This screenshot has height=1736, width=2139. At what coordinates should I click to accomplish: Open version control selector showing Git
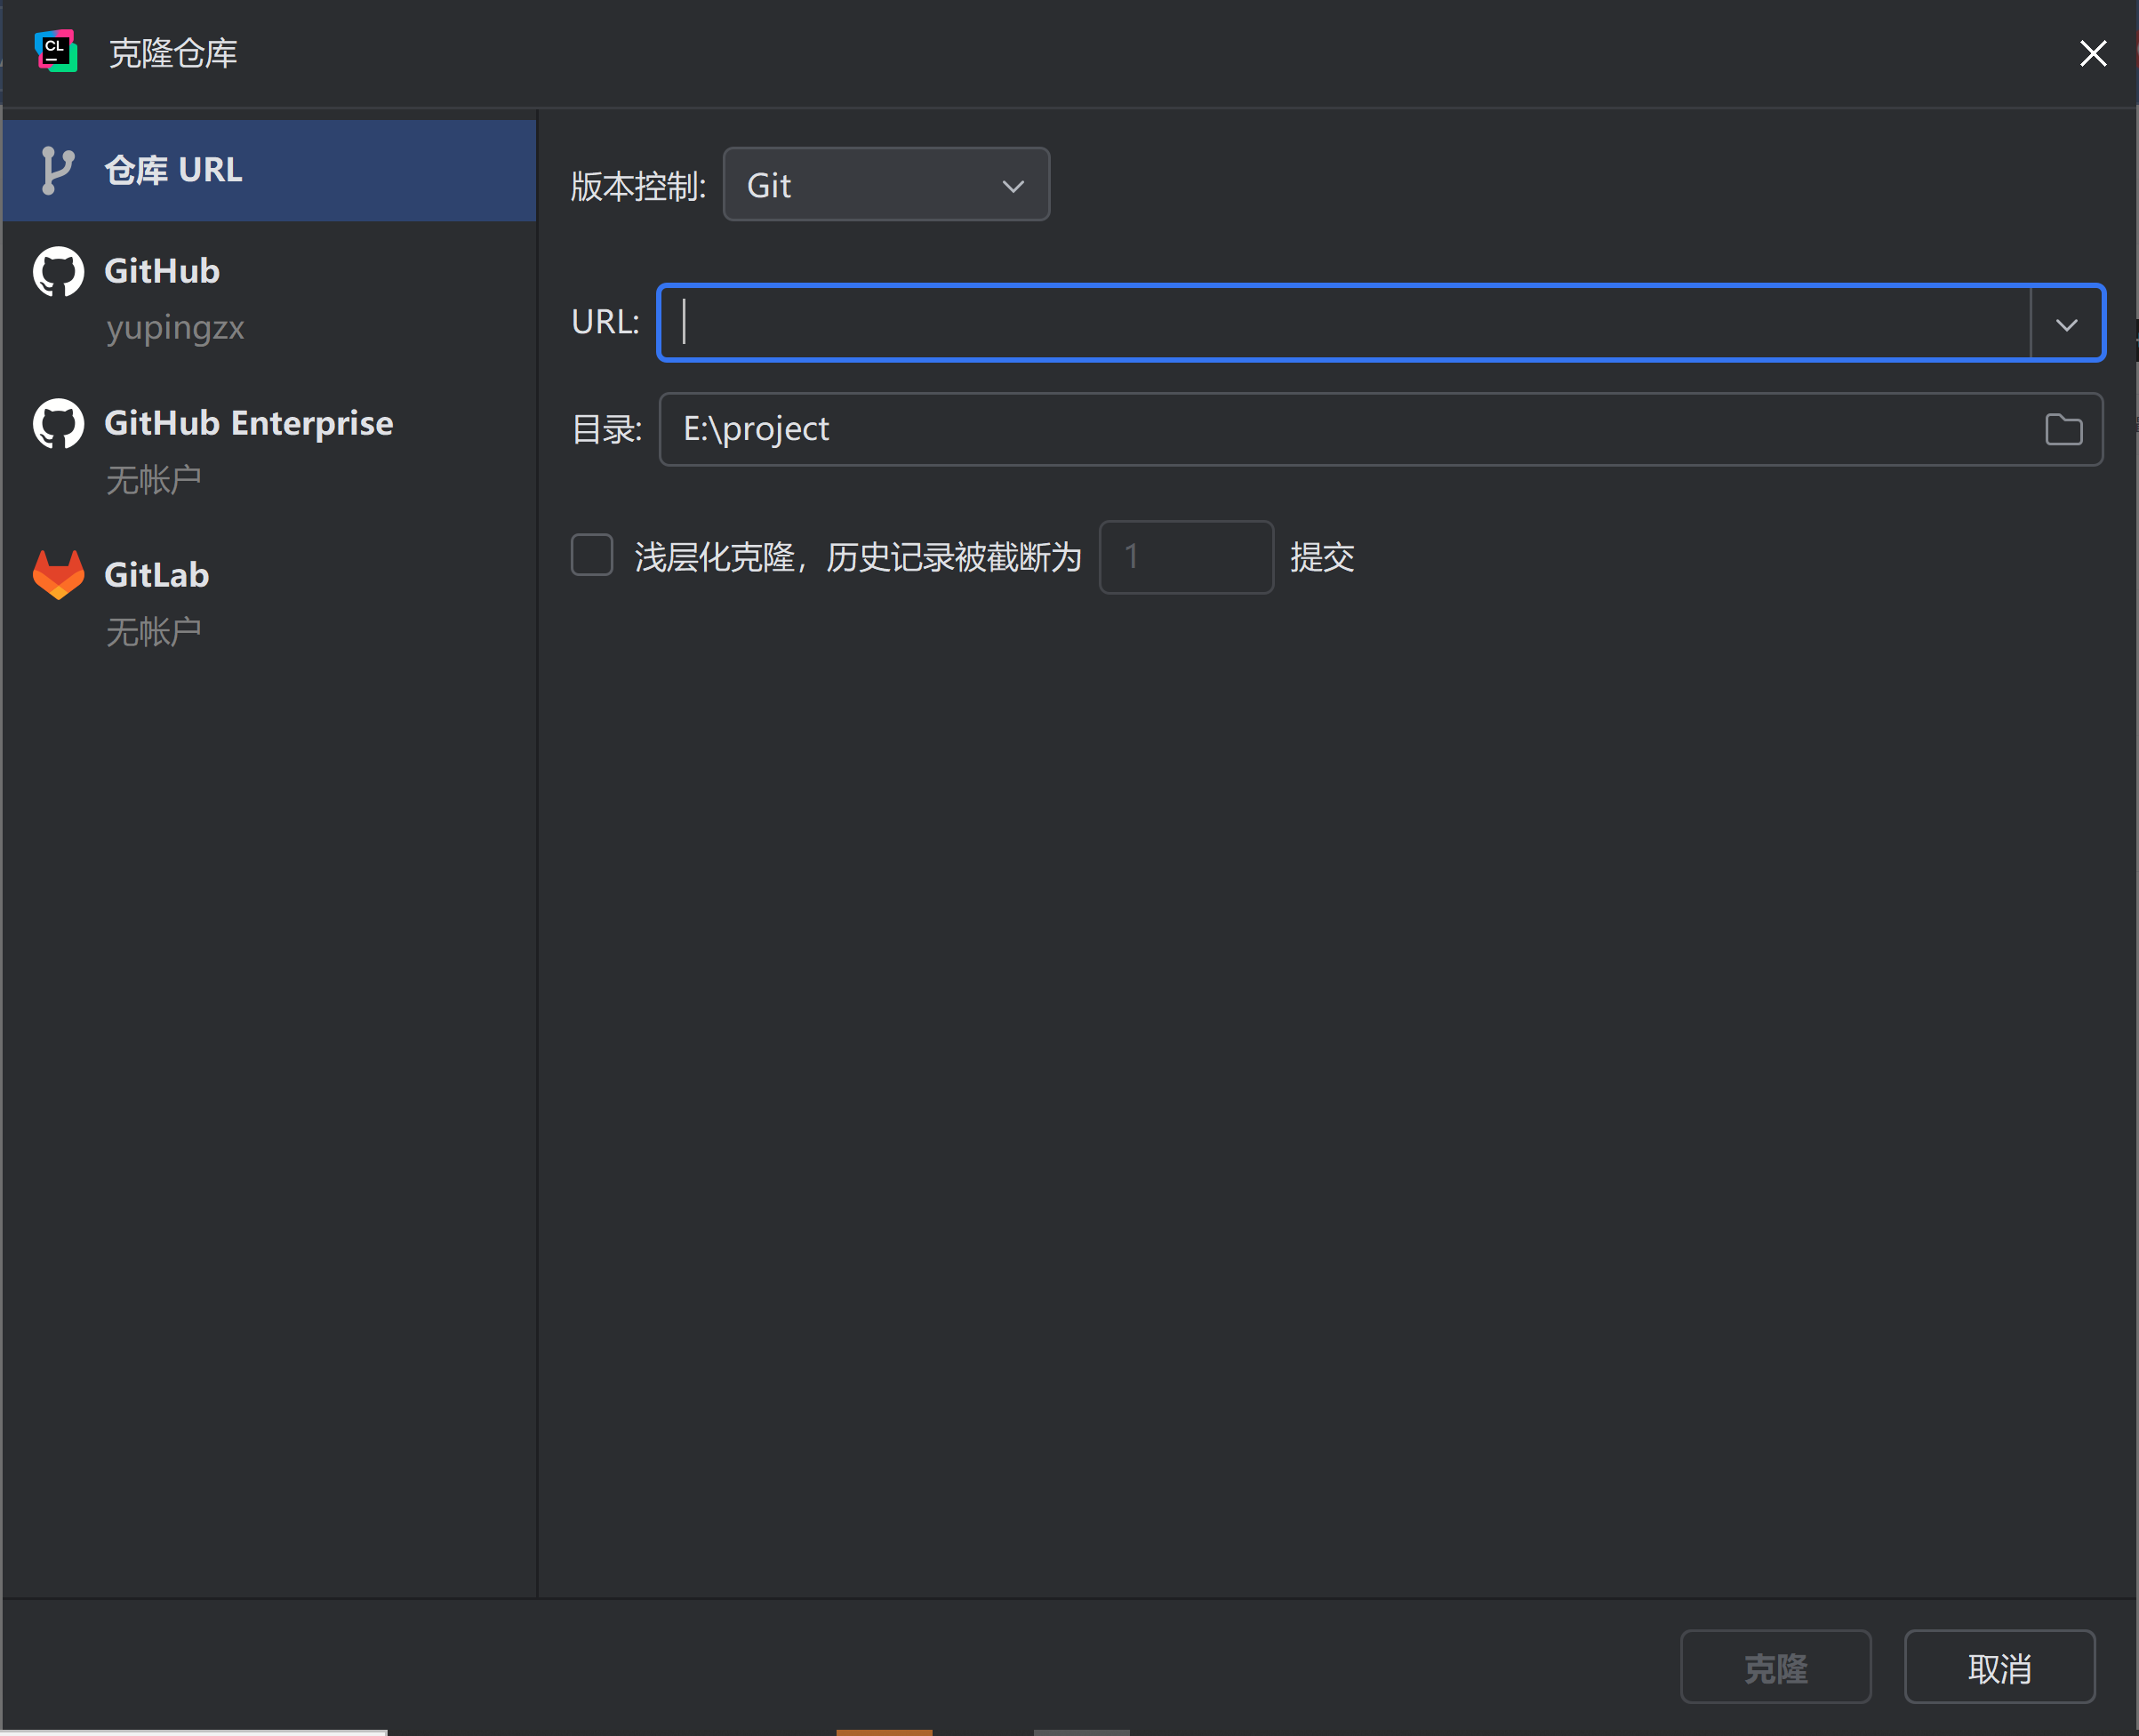[x=885, y=184]
